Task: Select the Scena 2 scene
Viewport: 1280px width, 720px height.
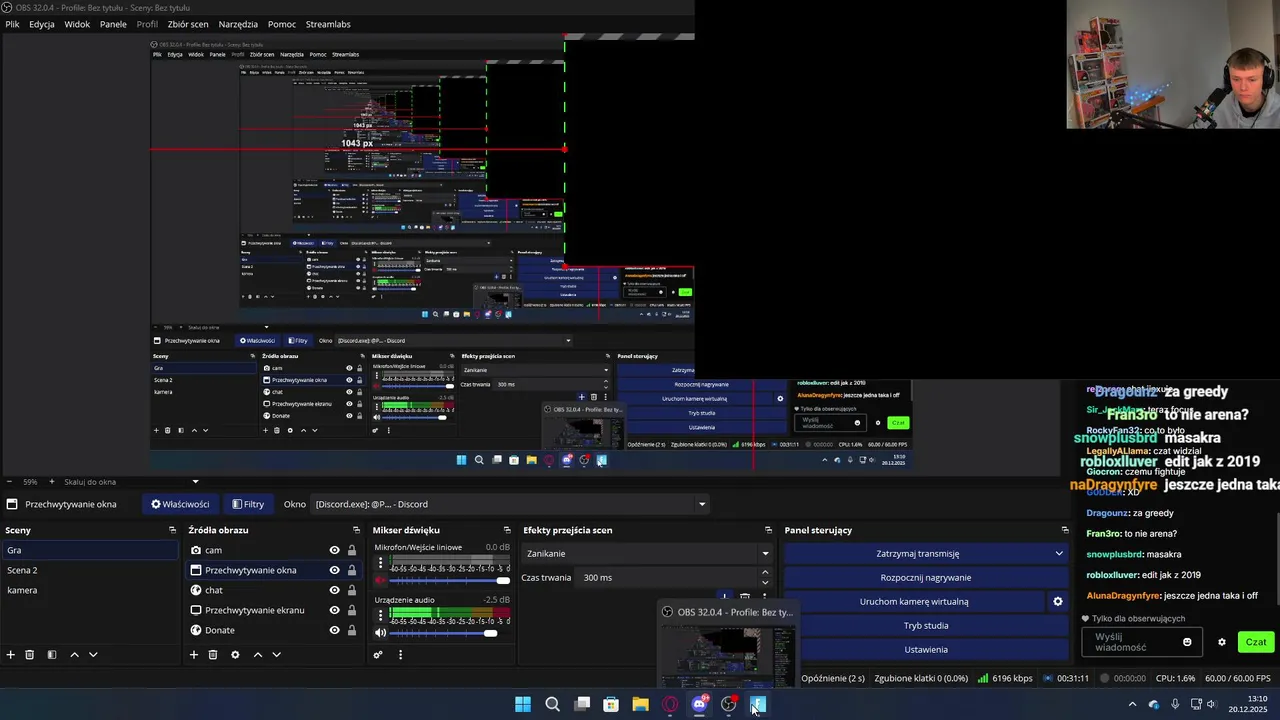Action: point(89,570)
